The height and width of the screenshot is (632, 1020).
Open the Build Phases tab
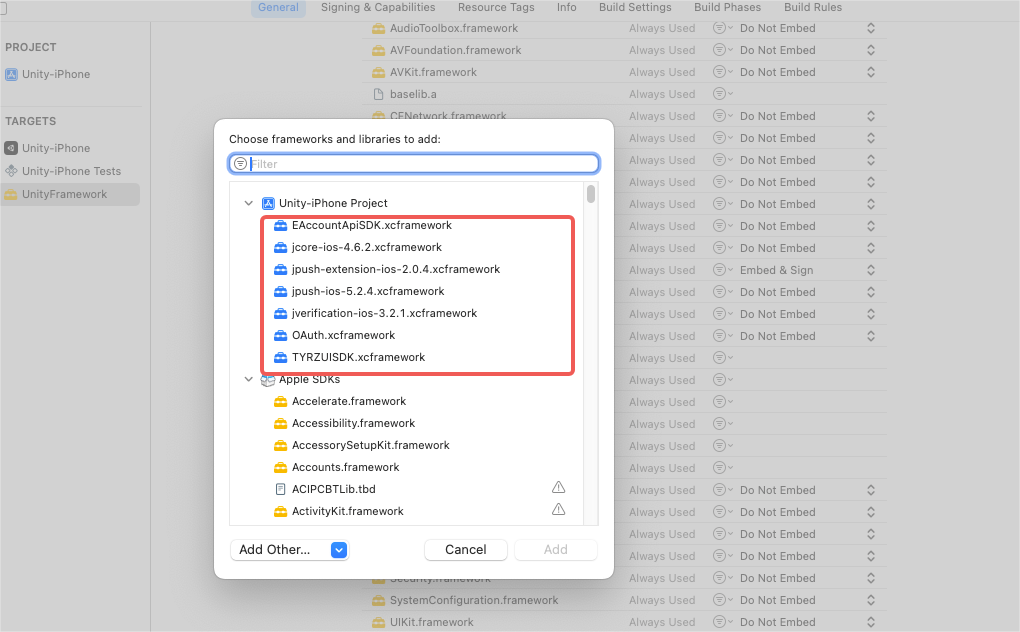click(727, 8)
